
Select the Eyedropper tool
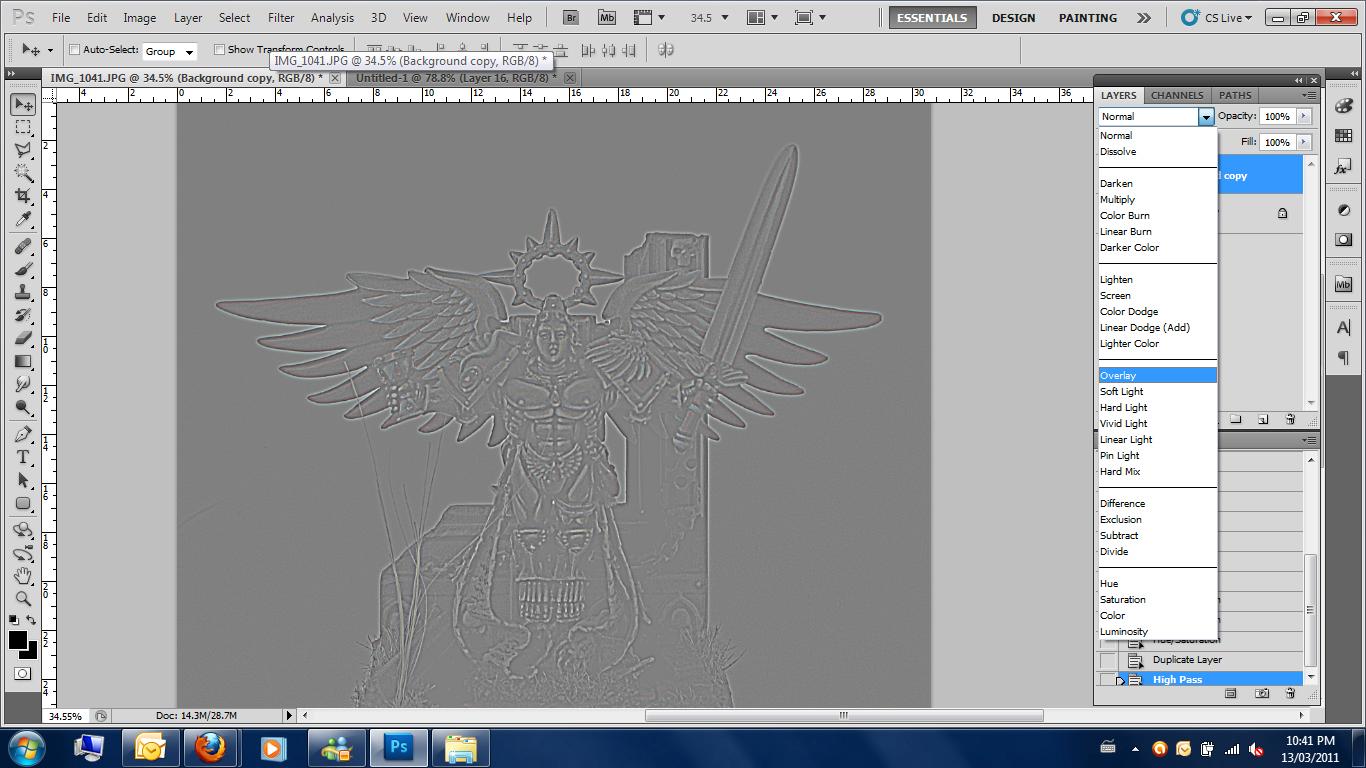(x=23, y=219)
